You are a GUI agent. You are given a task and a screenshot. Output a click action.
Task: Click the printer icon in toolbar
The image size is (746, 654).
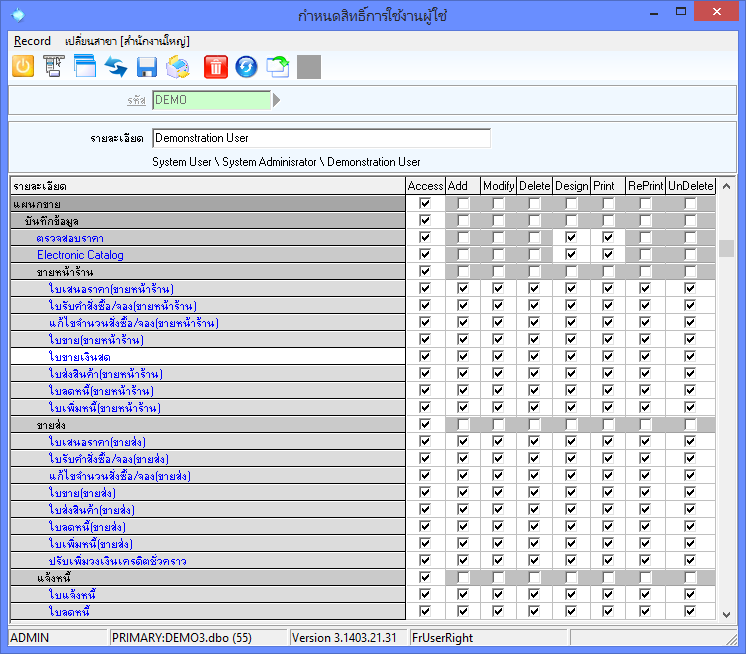click(178, 67)
